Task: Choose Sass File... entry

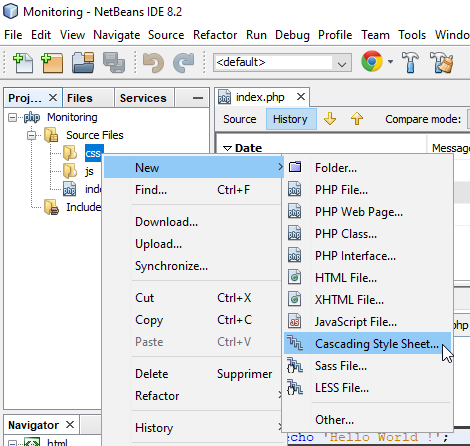Action: click(367, 365)
